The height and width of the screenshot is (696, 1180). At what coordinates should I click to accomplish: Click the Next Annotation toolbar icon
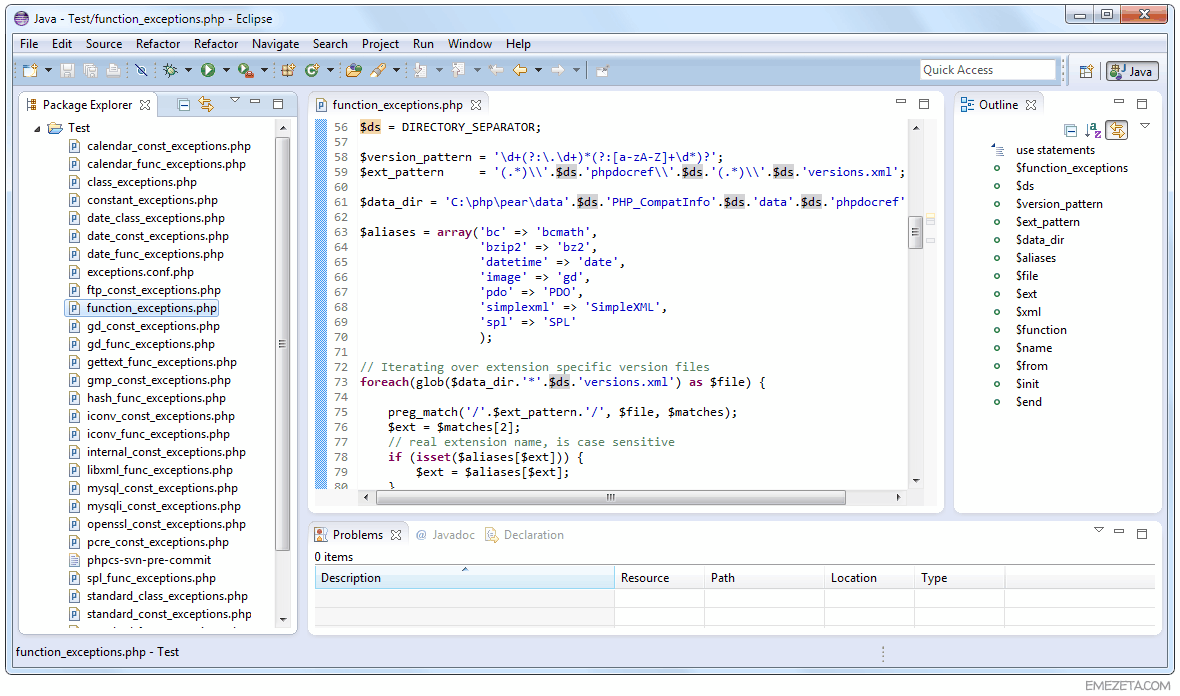point(421,71)
